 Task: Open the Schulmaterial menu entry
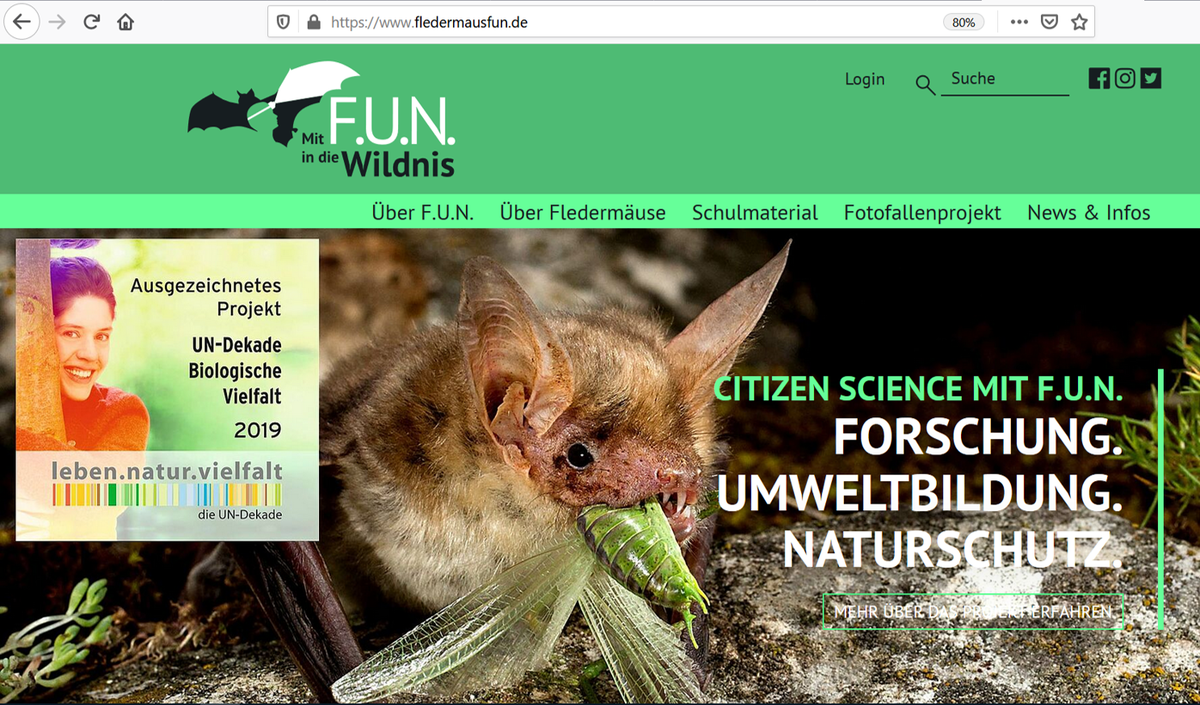[754, 213]
